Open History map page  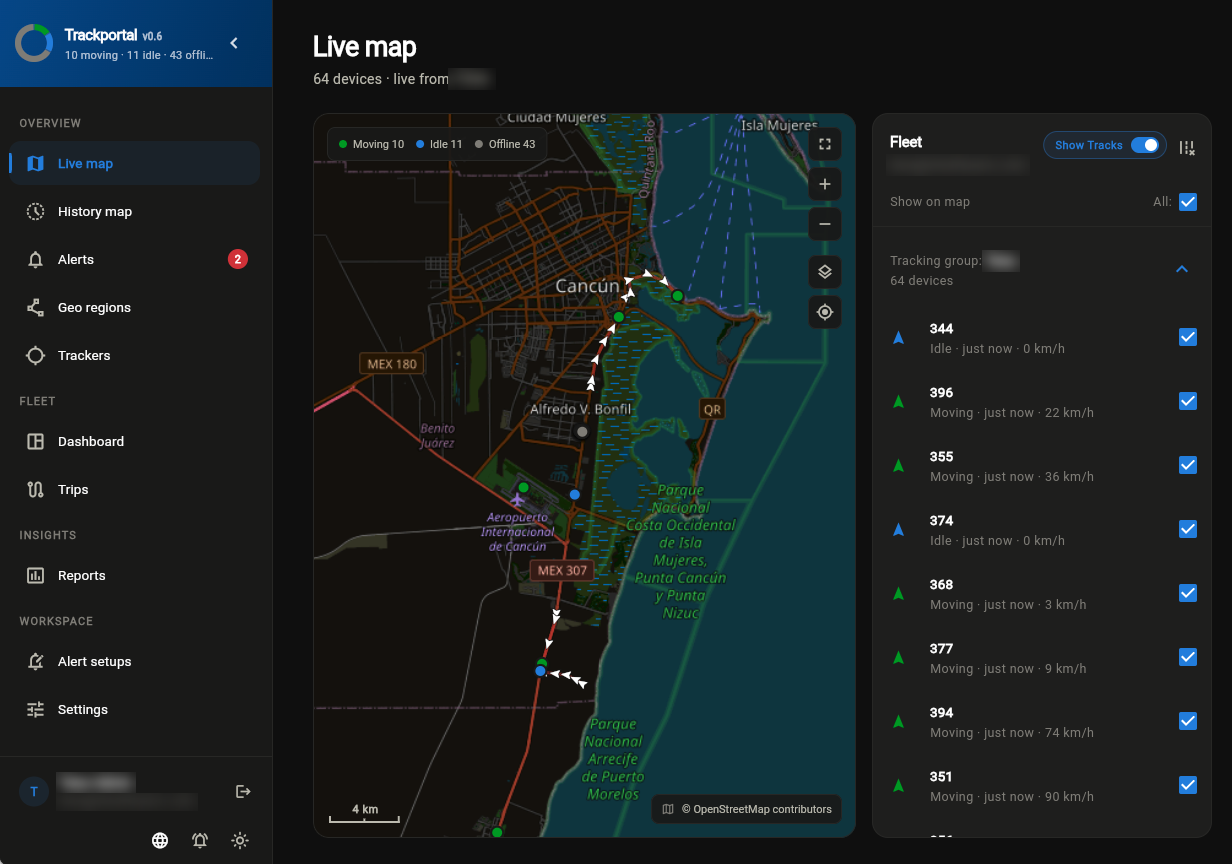[134, 211]
